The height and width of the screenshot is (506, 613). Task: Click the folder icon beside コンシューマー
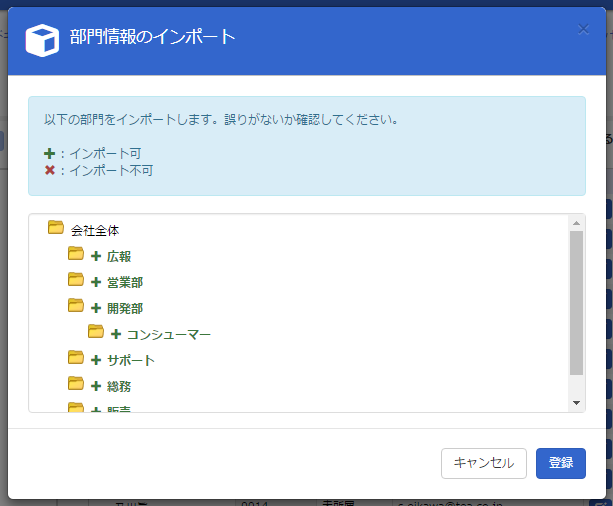(x=96, y=333)
